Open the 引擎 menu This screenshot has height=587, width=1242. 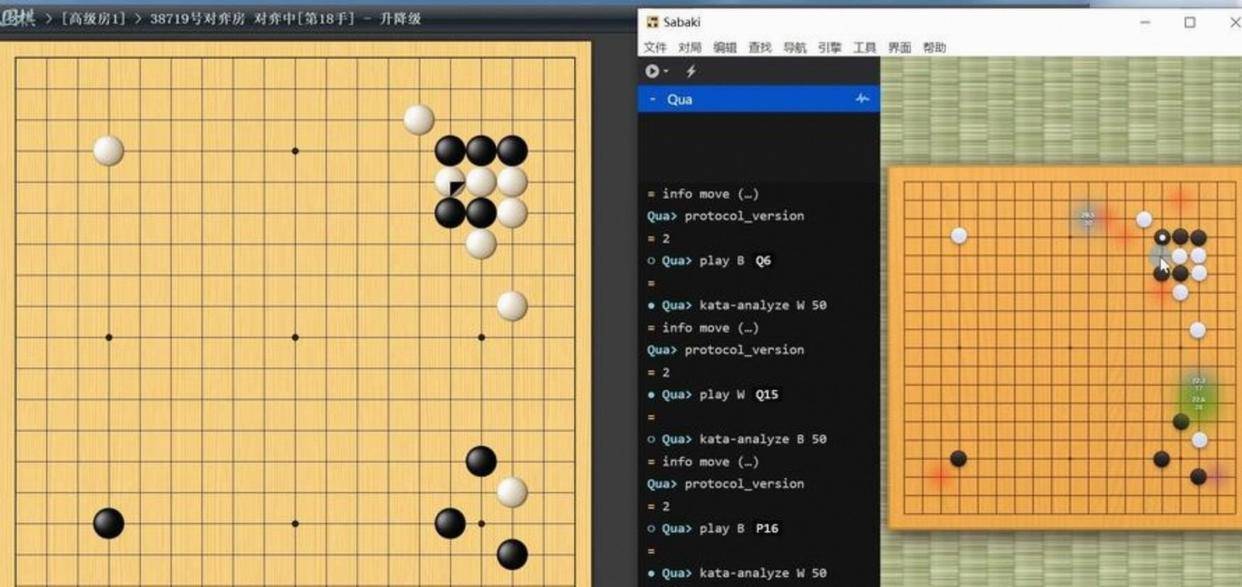point(829,47)
